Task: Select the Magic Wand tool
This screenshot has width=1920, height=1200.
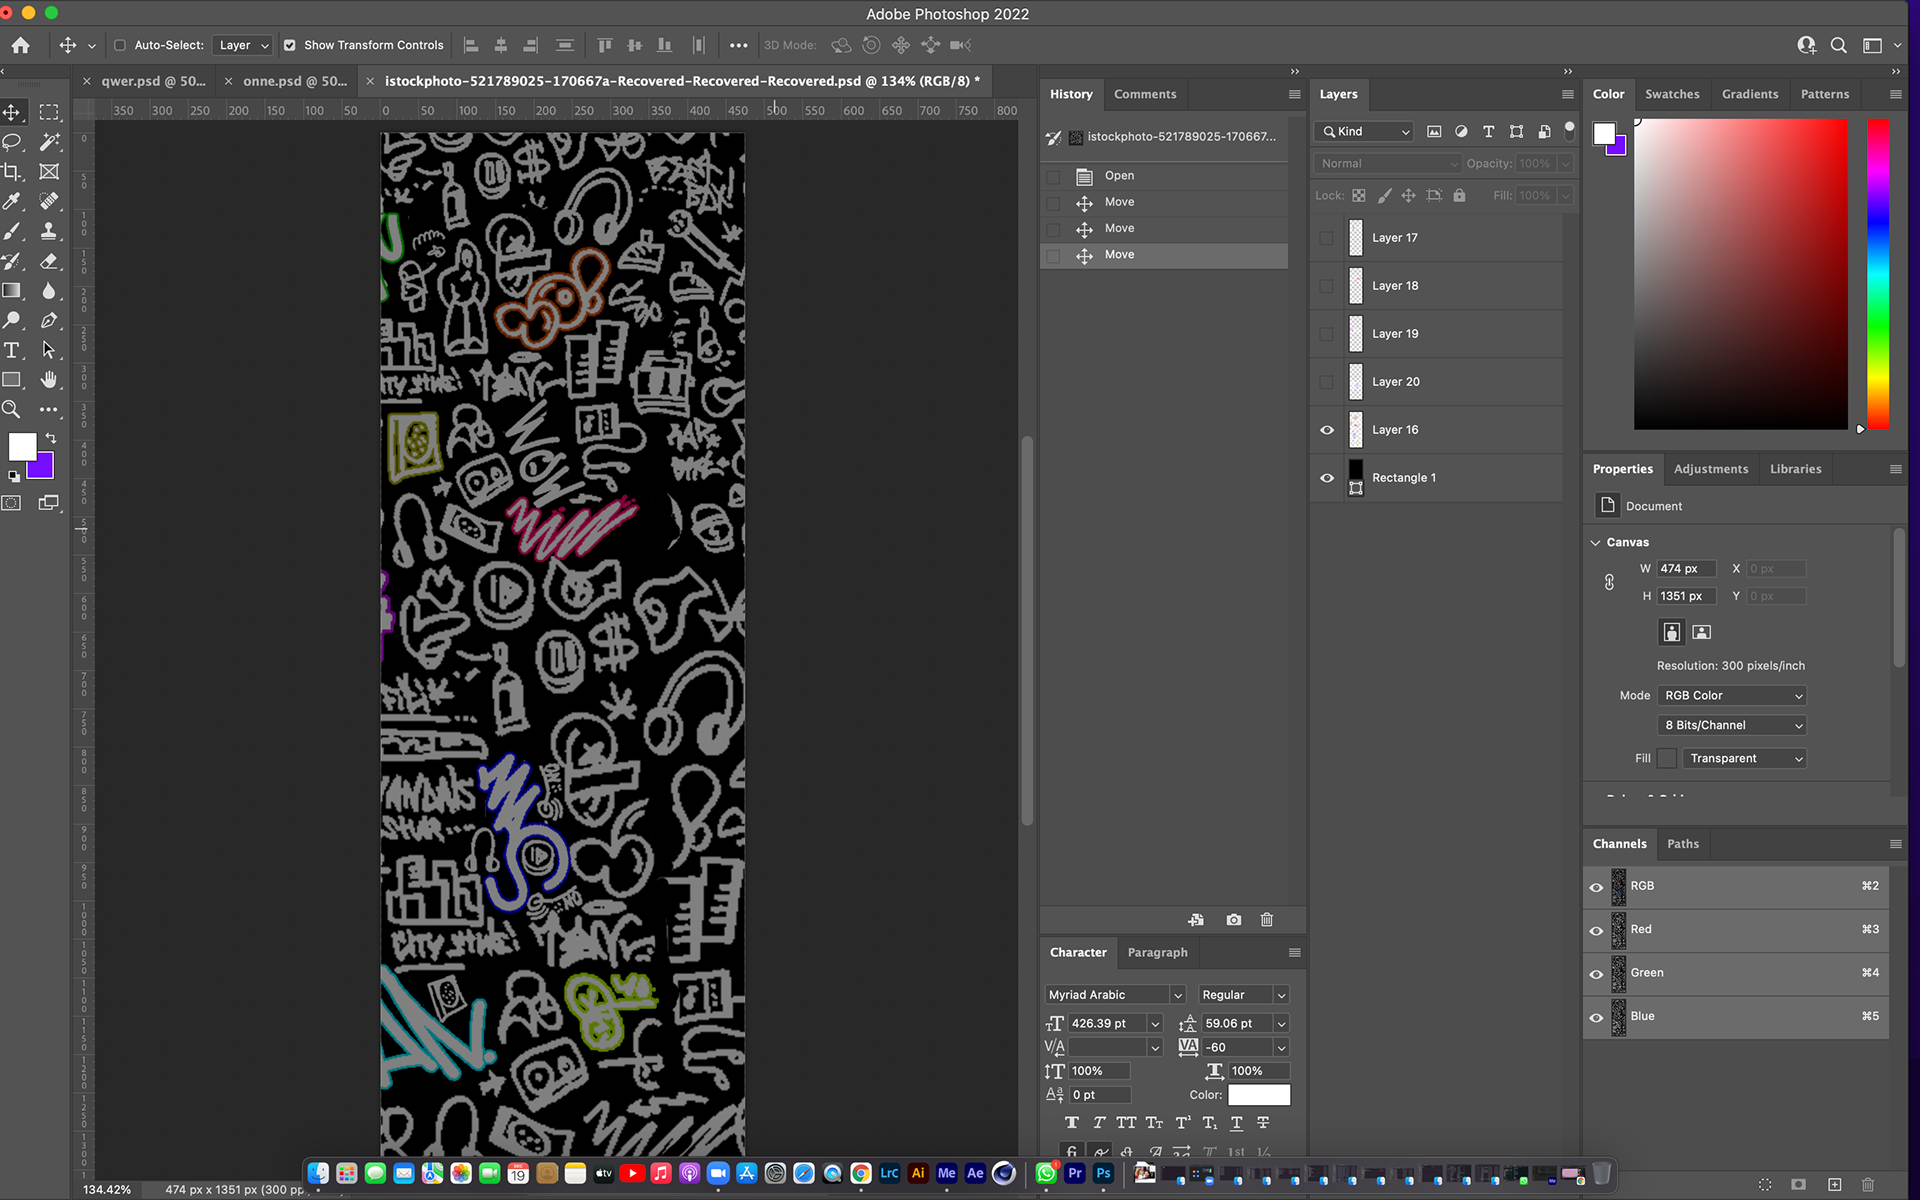Action: tap(49, 142)
